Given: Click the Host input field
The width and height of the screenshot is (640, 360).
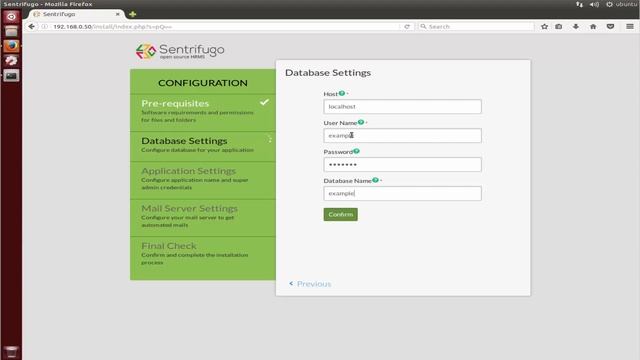Looking at the screenshot, I should 402,107.
